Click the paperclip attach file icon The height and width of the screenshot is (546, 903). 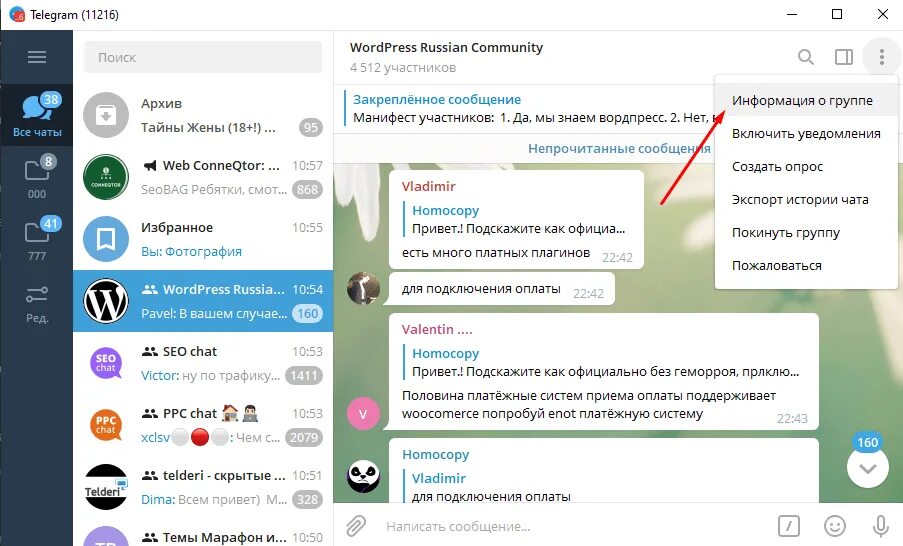point(356,526)
